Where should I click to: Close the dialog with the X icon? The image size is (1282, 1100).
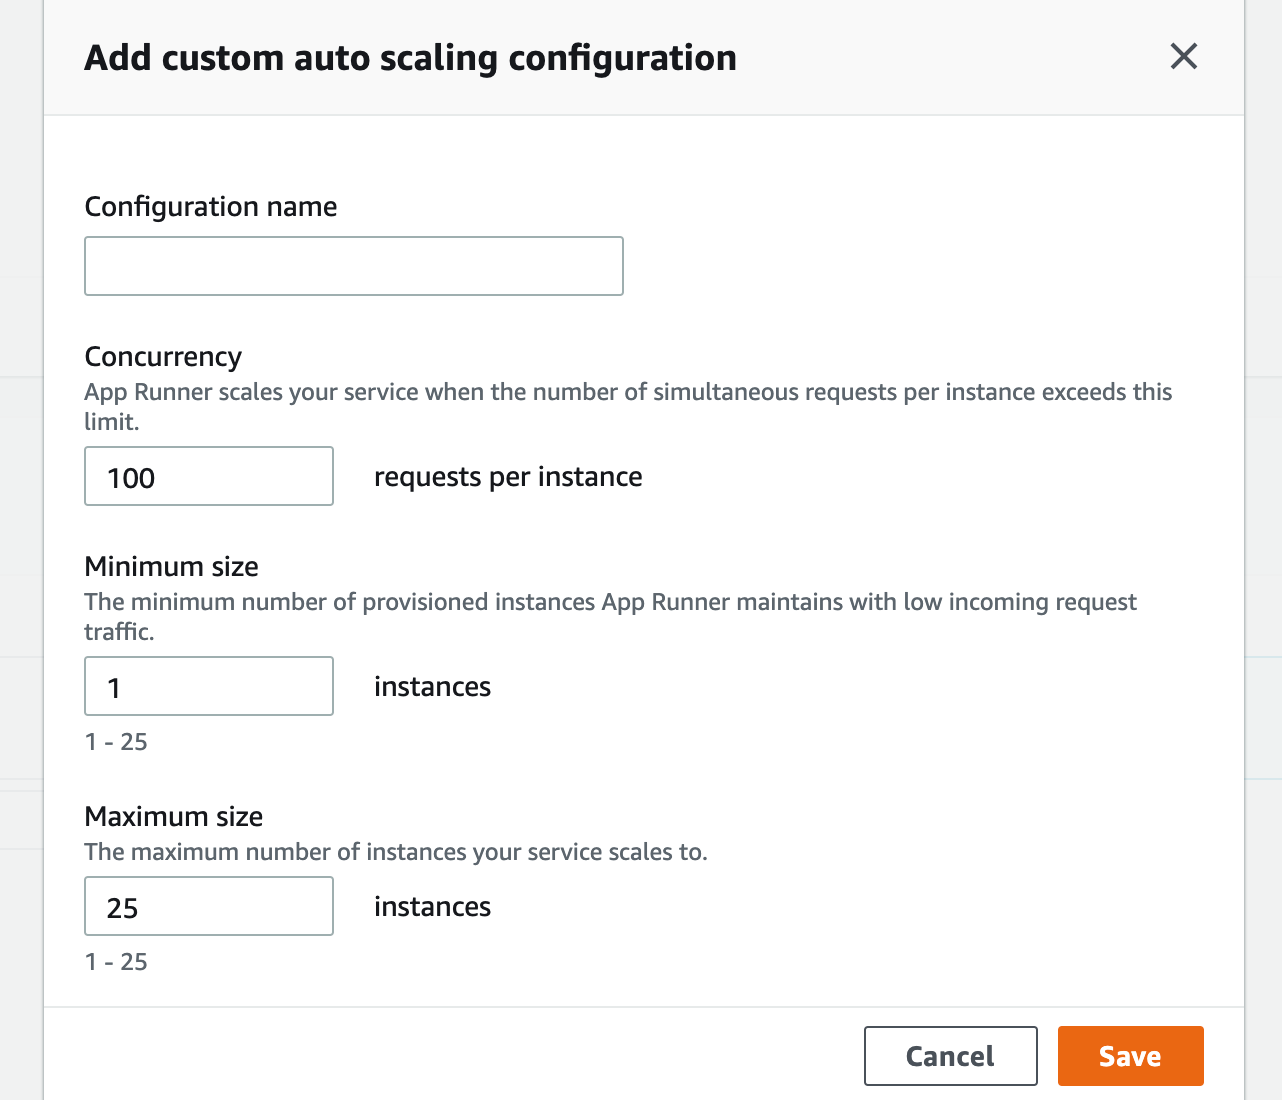click(1183, 57)
